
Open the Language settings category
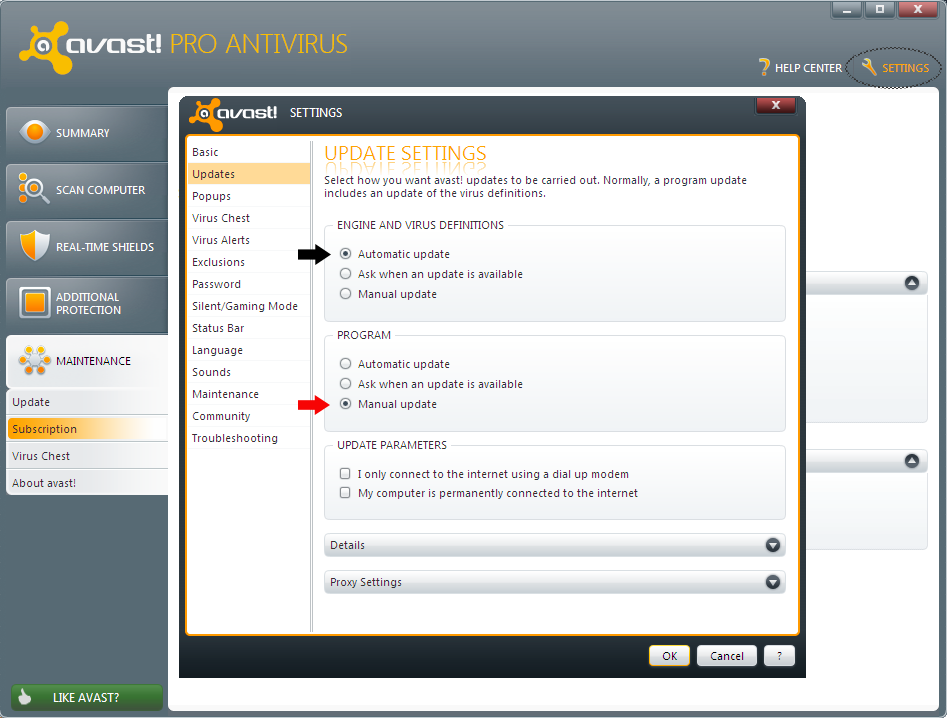point(249,350)
